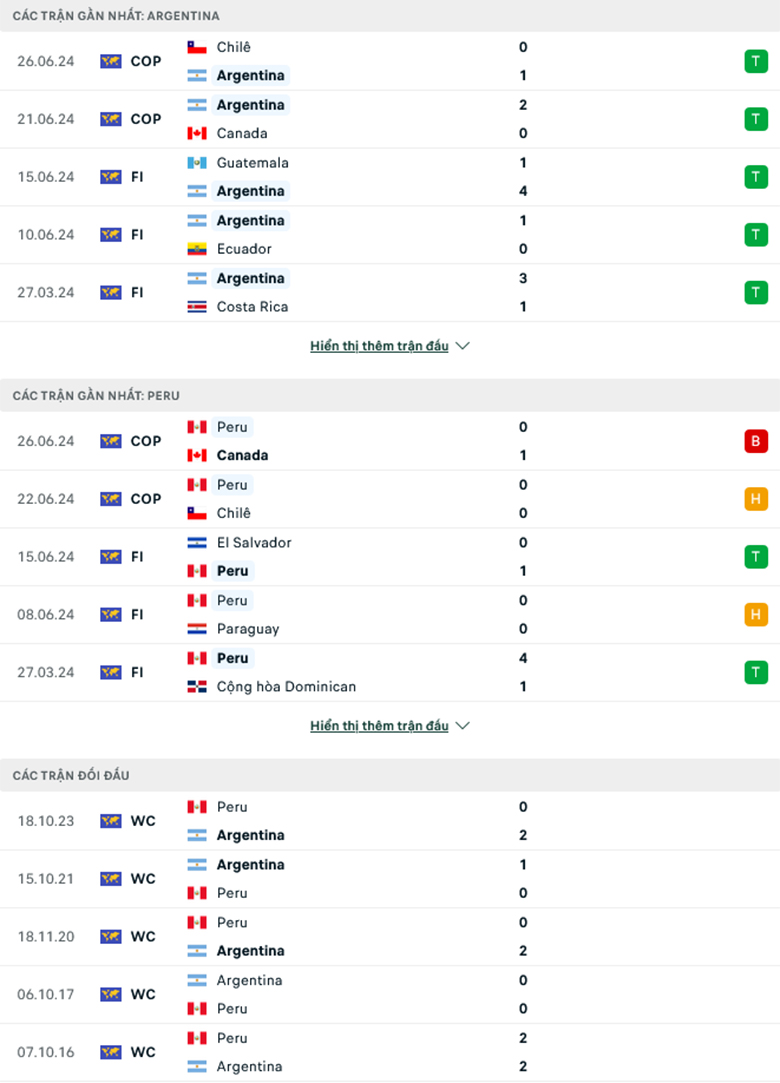
Task: Click the Chile flag in the 26.06.24 Argentina match
Action: (197, 47)
